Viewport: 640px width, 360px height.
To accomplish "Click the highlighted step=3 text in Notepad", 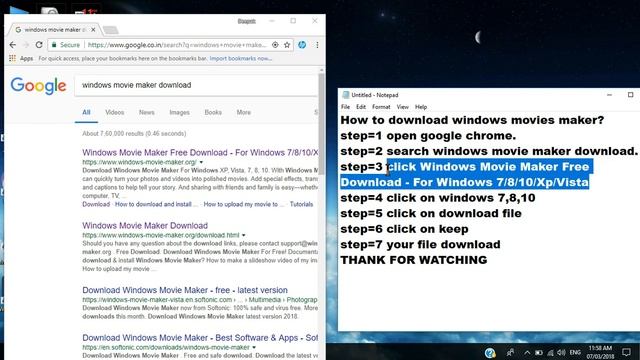I will click(467, 174).
